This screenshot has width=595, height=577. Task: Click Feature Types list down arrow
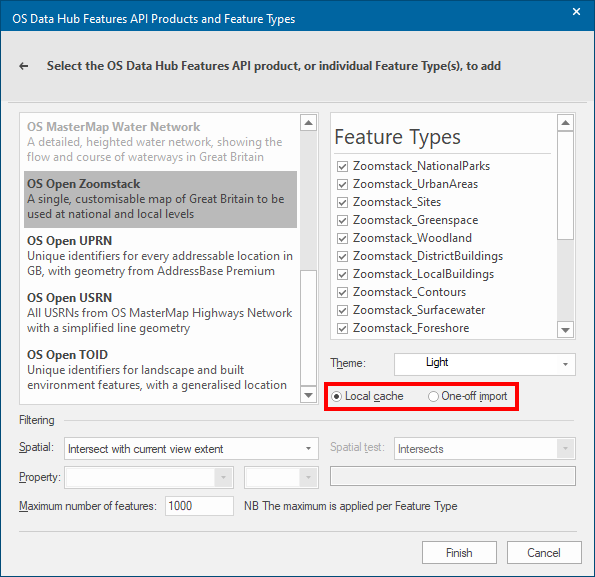[x=565, y=330]
